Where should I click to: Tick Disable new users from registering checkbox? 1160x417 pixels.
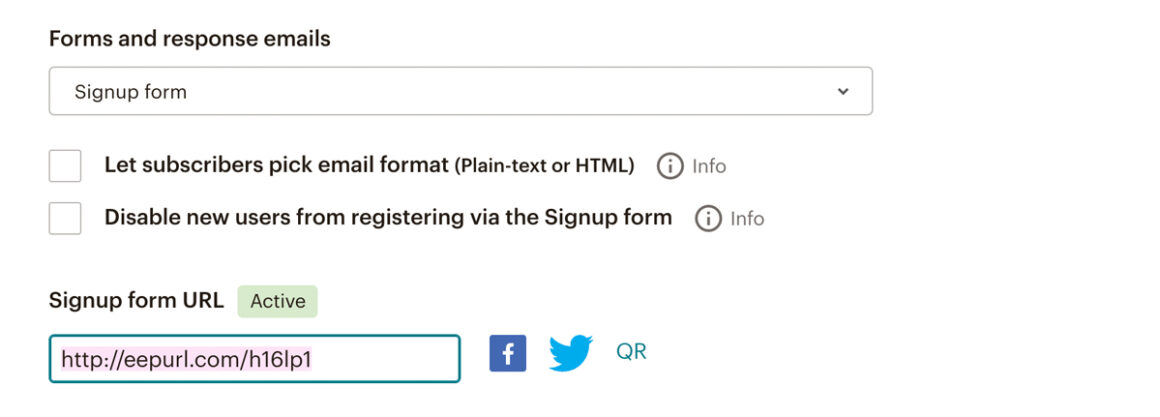point(65,218)
